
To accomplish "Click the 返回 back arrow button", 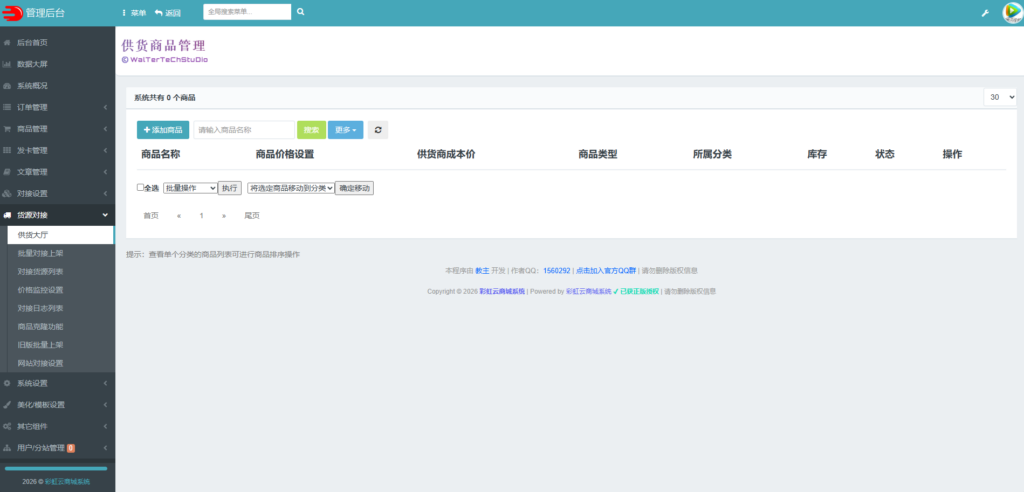I will point(168,13).
